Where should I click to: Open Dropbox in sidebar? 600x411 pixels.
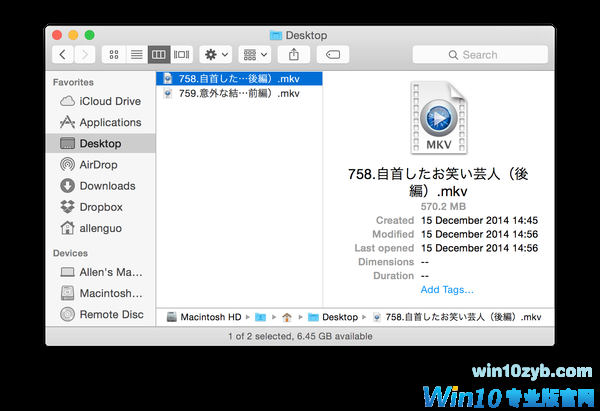pyautogui.click(x=101, y=207)
